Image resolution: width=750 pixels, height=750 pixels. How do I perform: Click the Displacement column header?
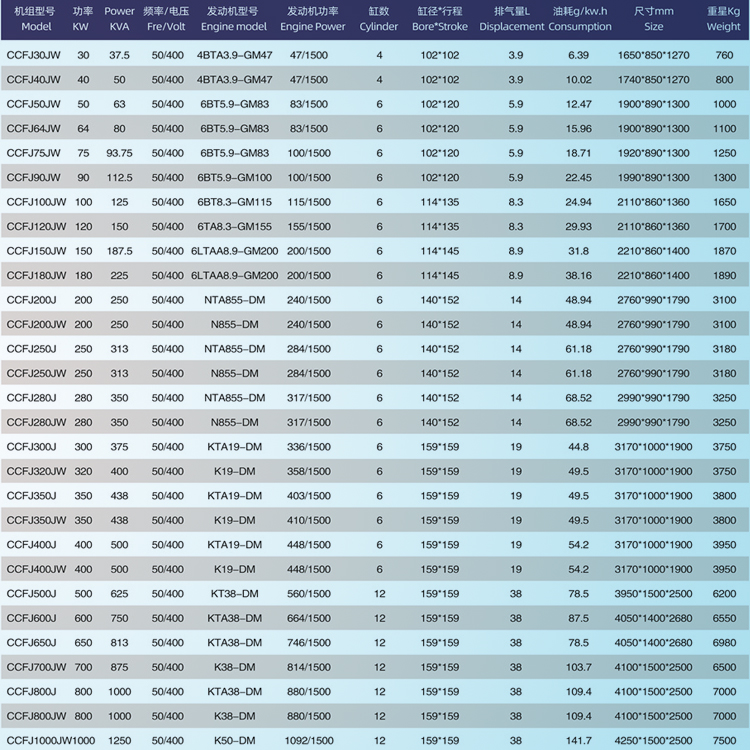coord(512,19)
